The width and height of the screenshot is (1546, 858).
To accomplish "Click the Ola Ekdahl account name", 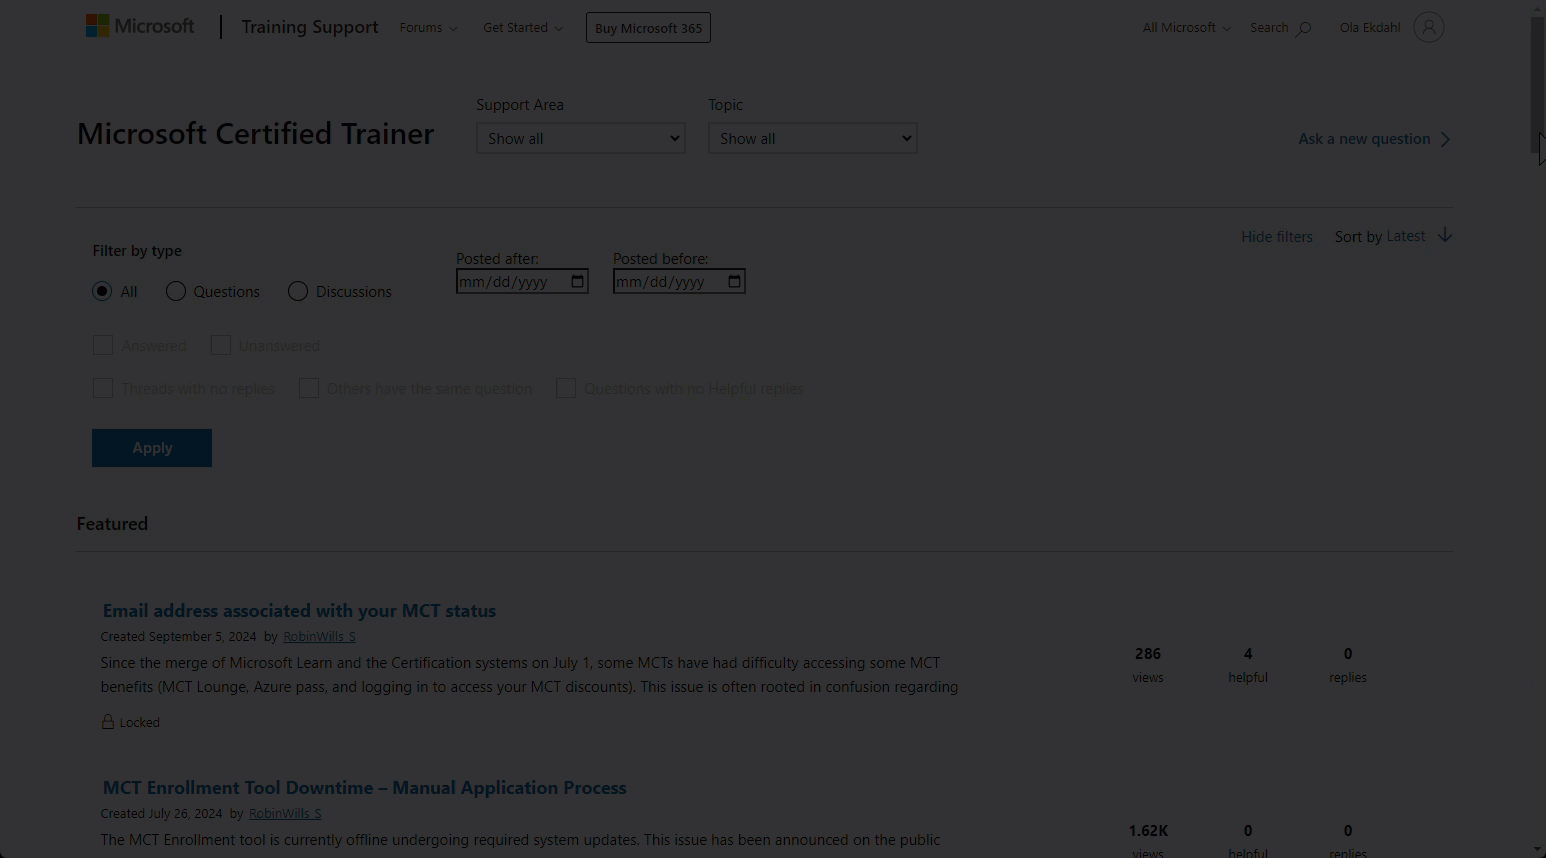I will tap(1370, 28).
